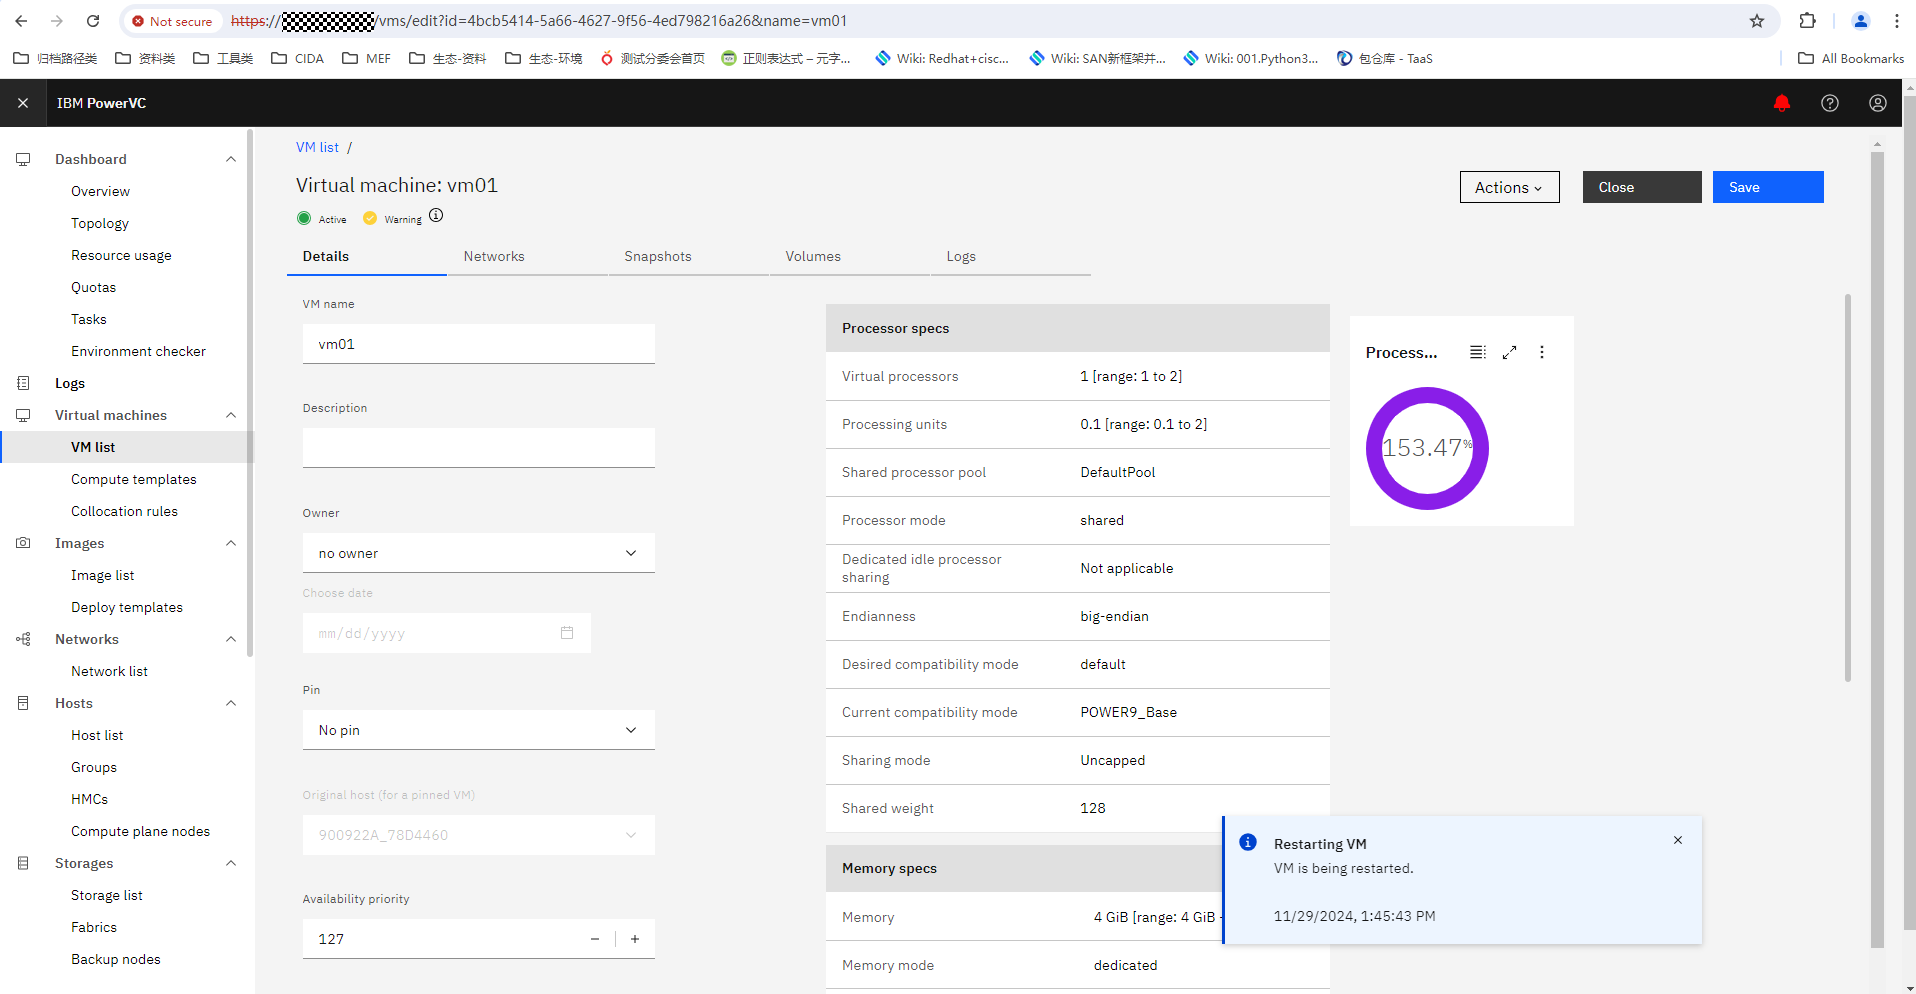The image size is (1916, 994).
Task: Click the Save button
Action: point(1768,187)
